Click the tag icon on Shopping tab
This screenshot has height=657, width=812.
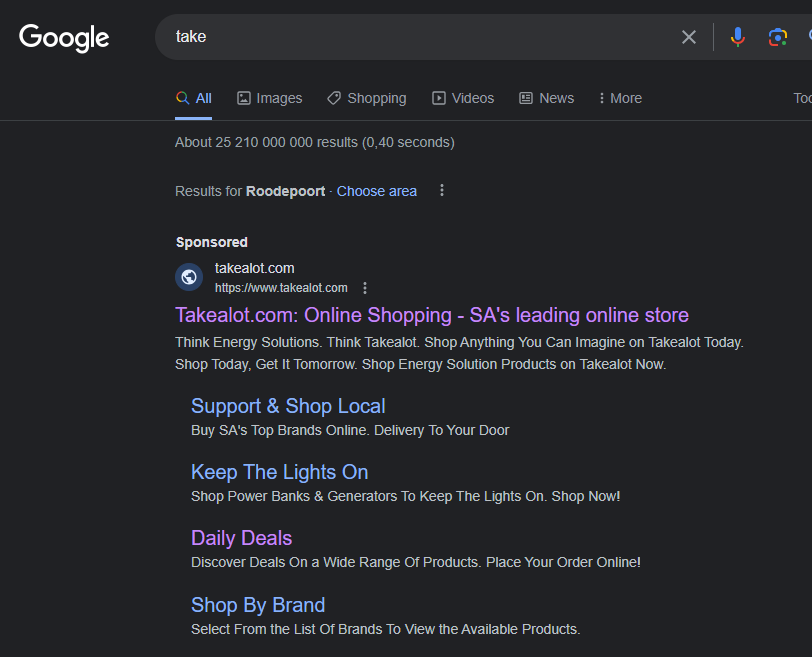334,98
